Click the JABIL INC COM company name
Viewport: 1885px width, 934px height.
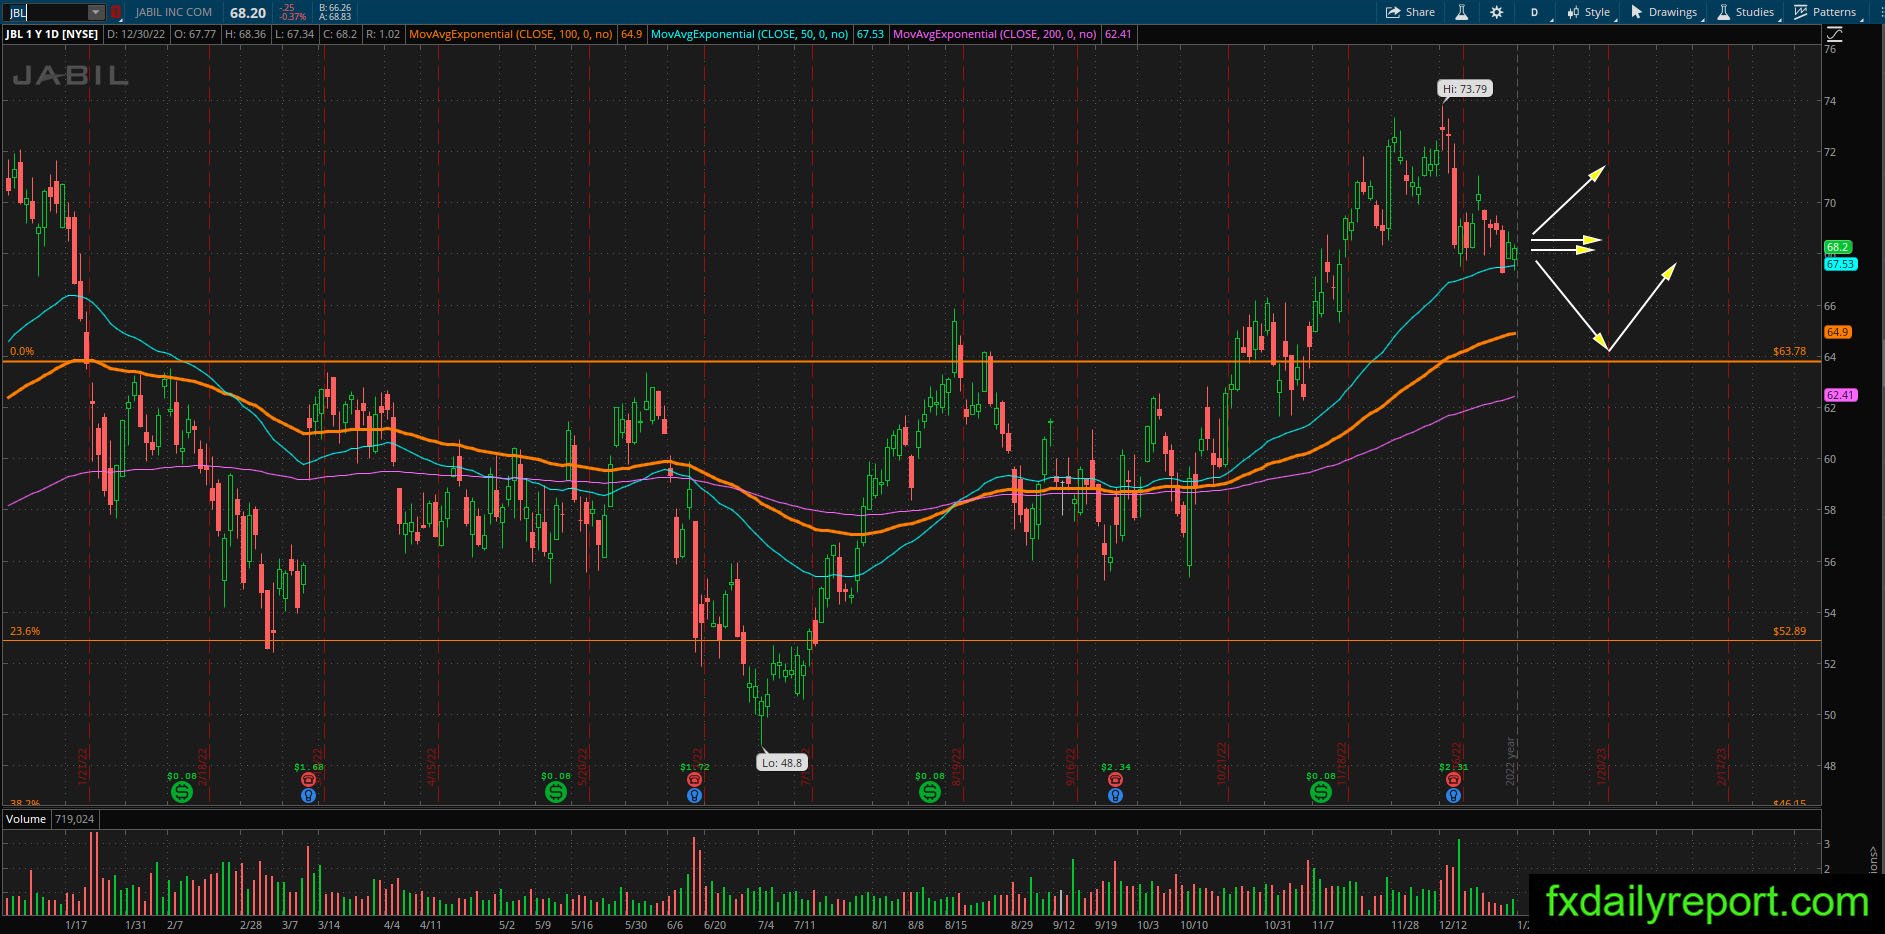tap(174, 12)
